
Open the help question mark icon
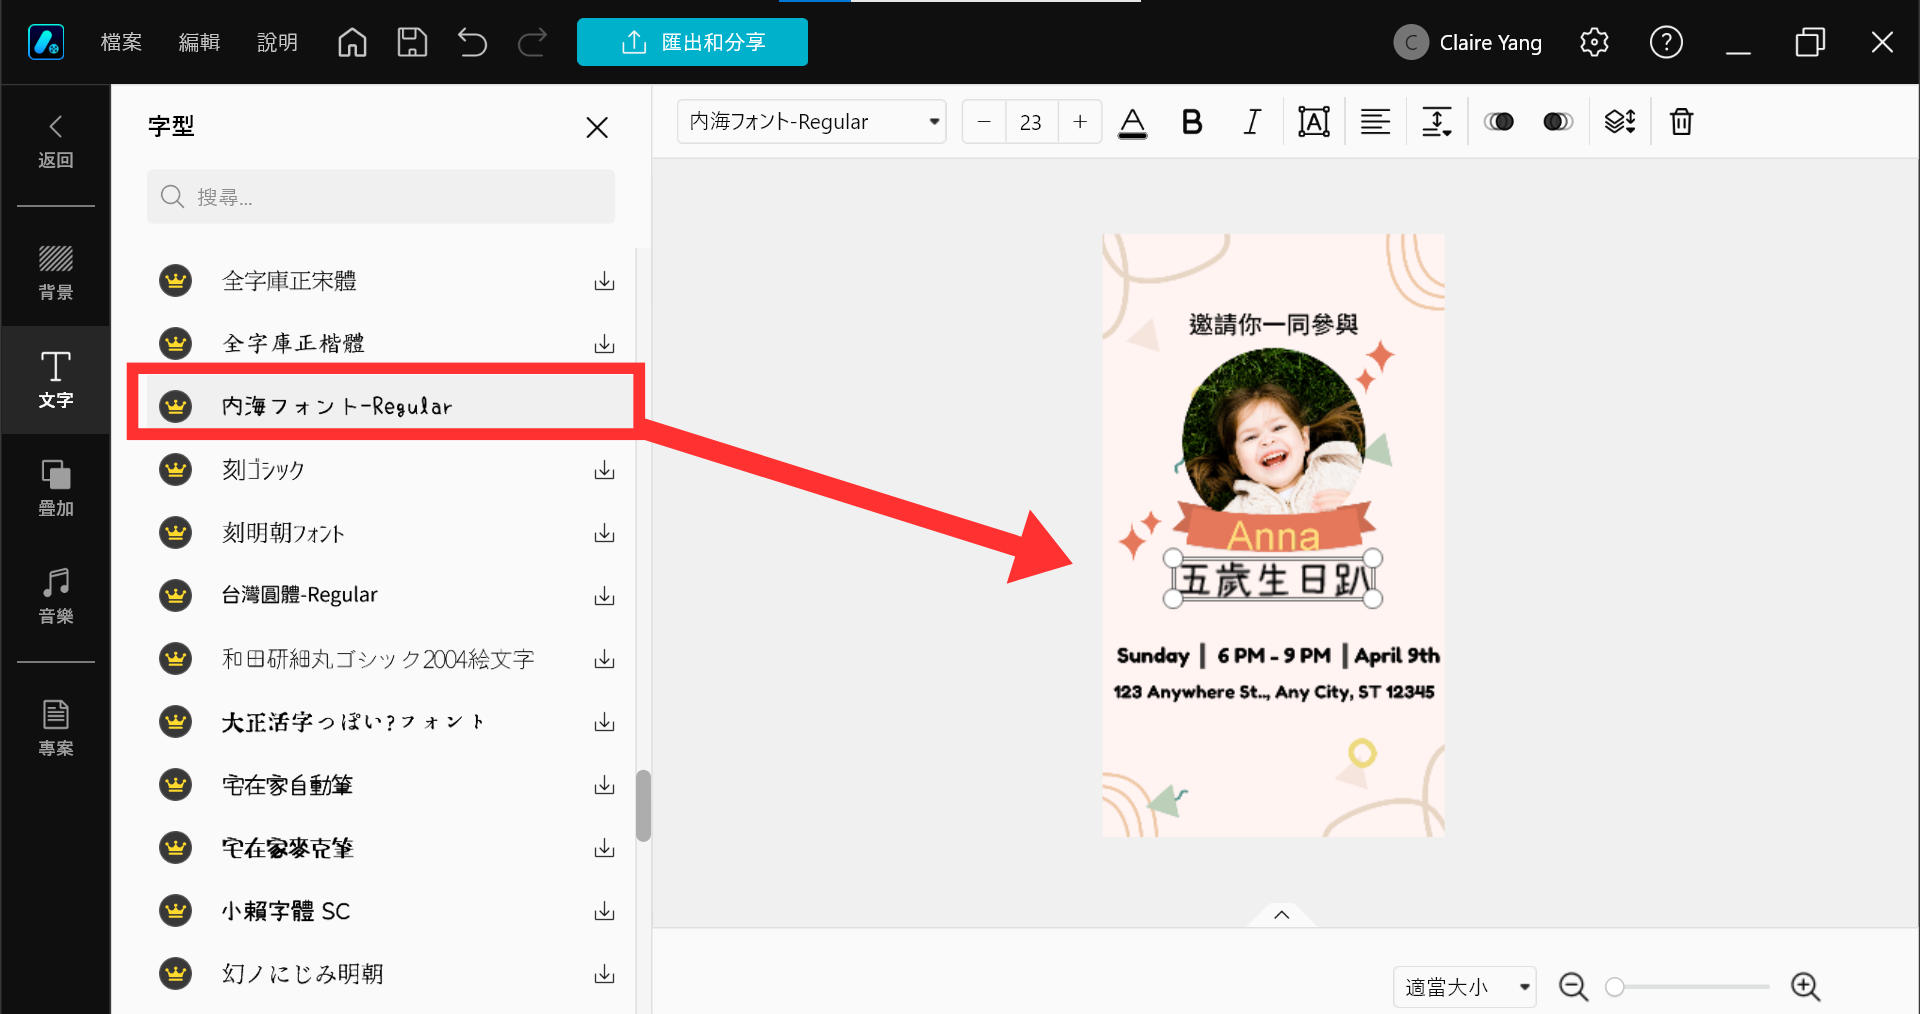tap(1666, 42)
